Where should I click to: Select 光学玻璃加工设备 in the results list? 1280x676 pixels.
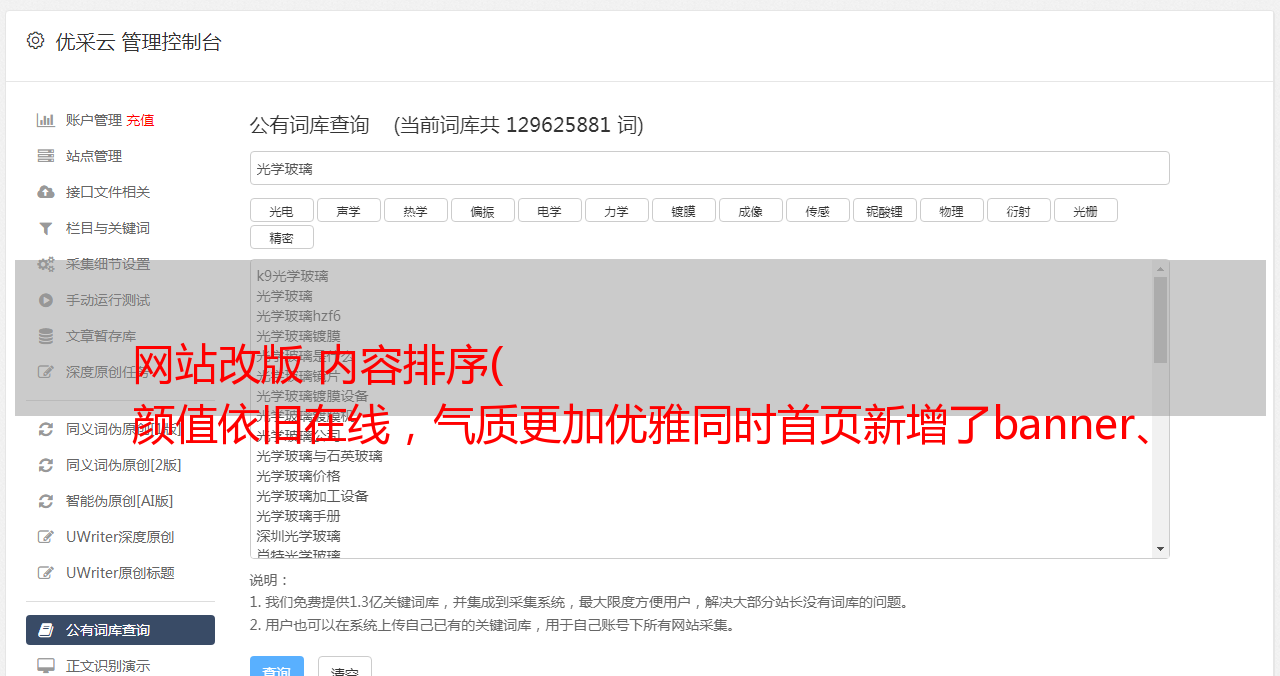tap(312, 496)
